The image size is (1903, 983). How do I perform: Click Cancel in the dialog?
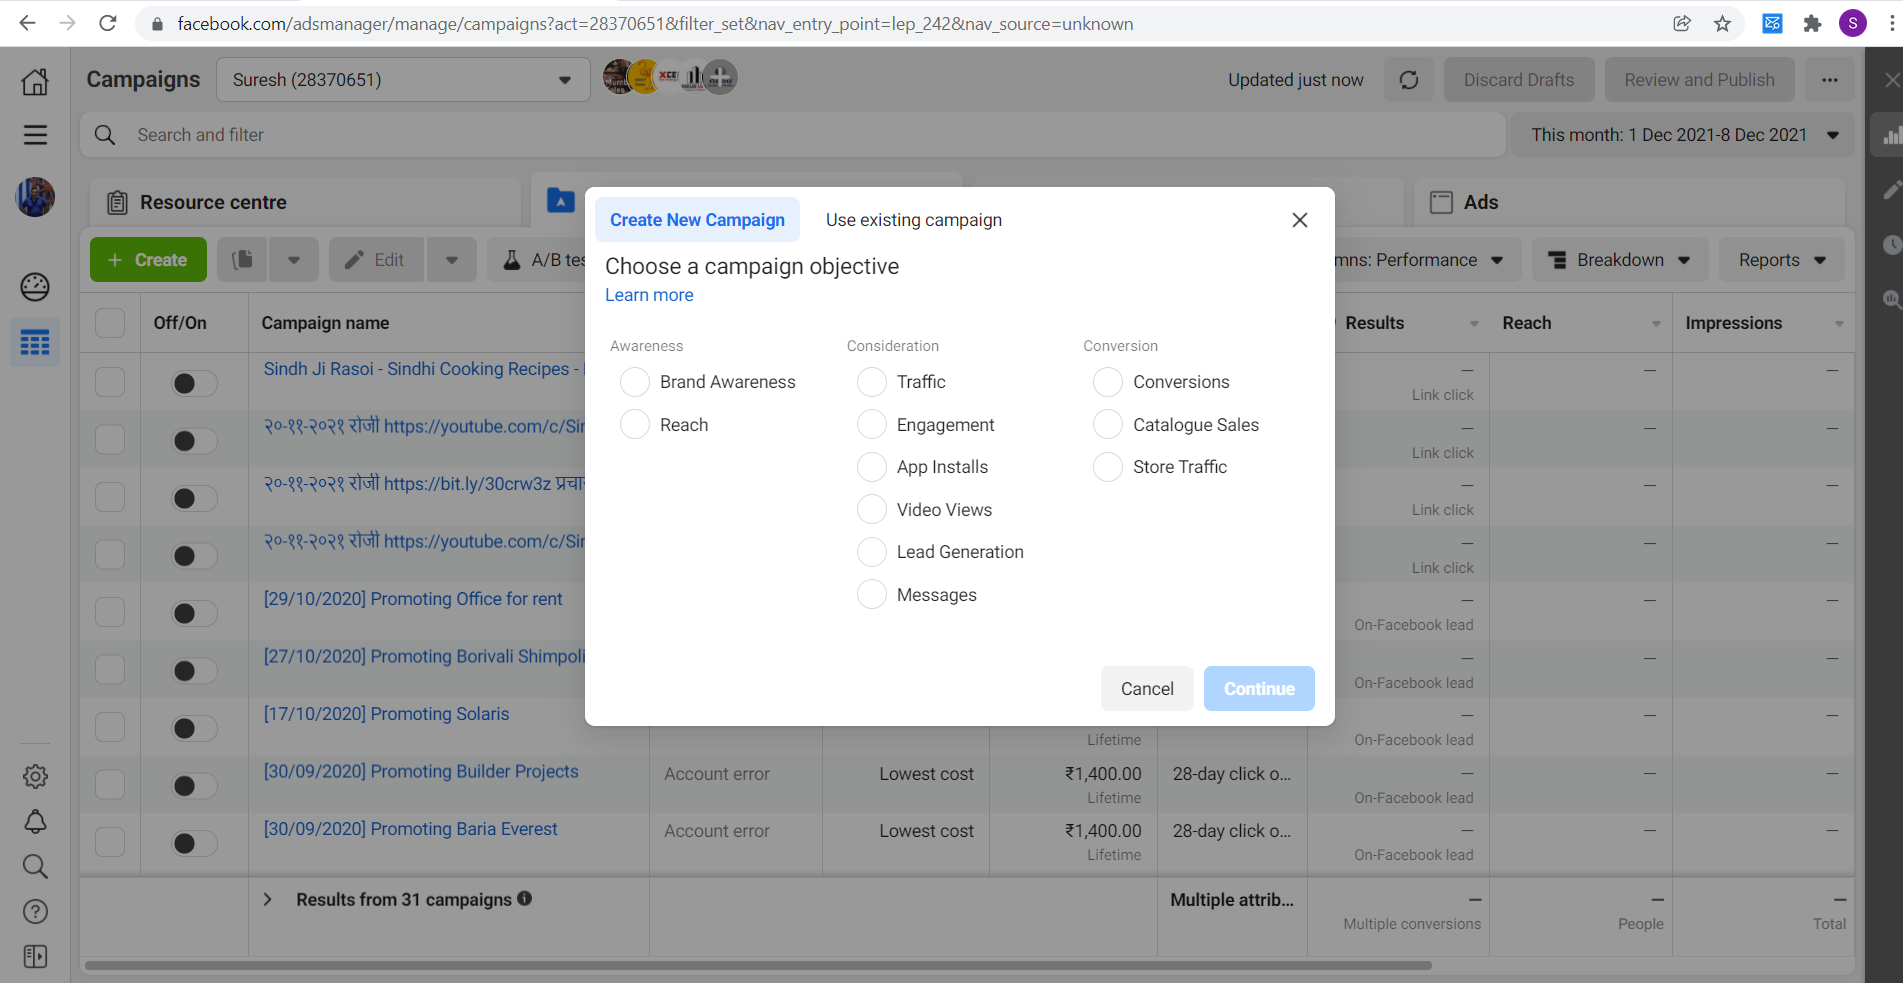tap(1147, 689)
